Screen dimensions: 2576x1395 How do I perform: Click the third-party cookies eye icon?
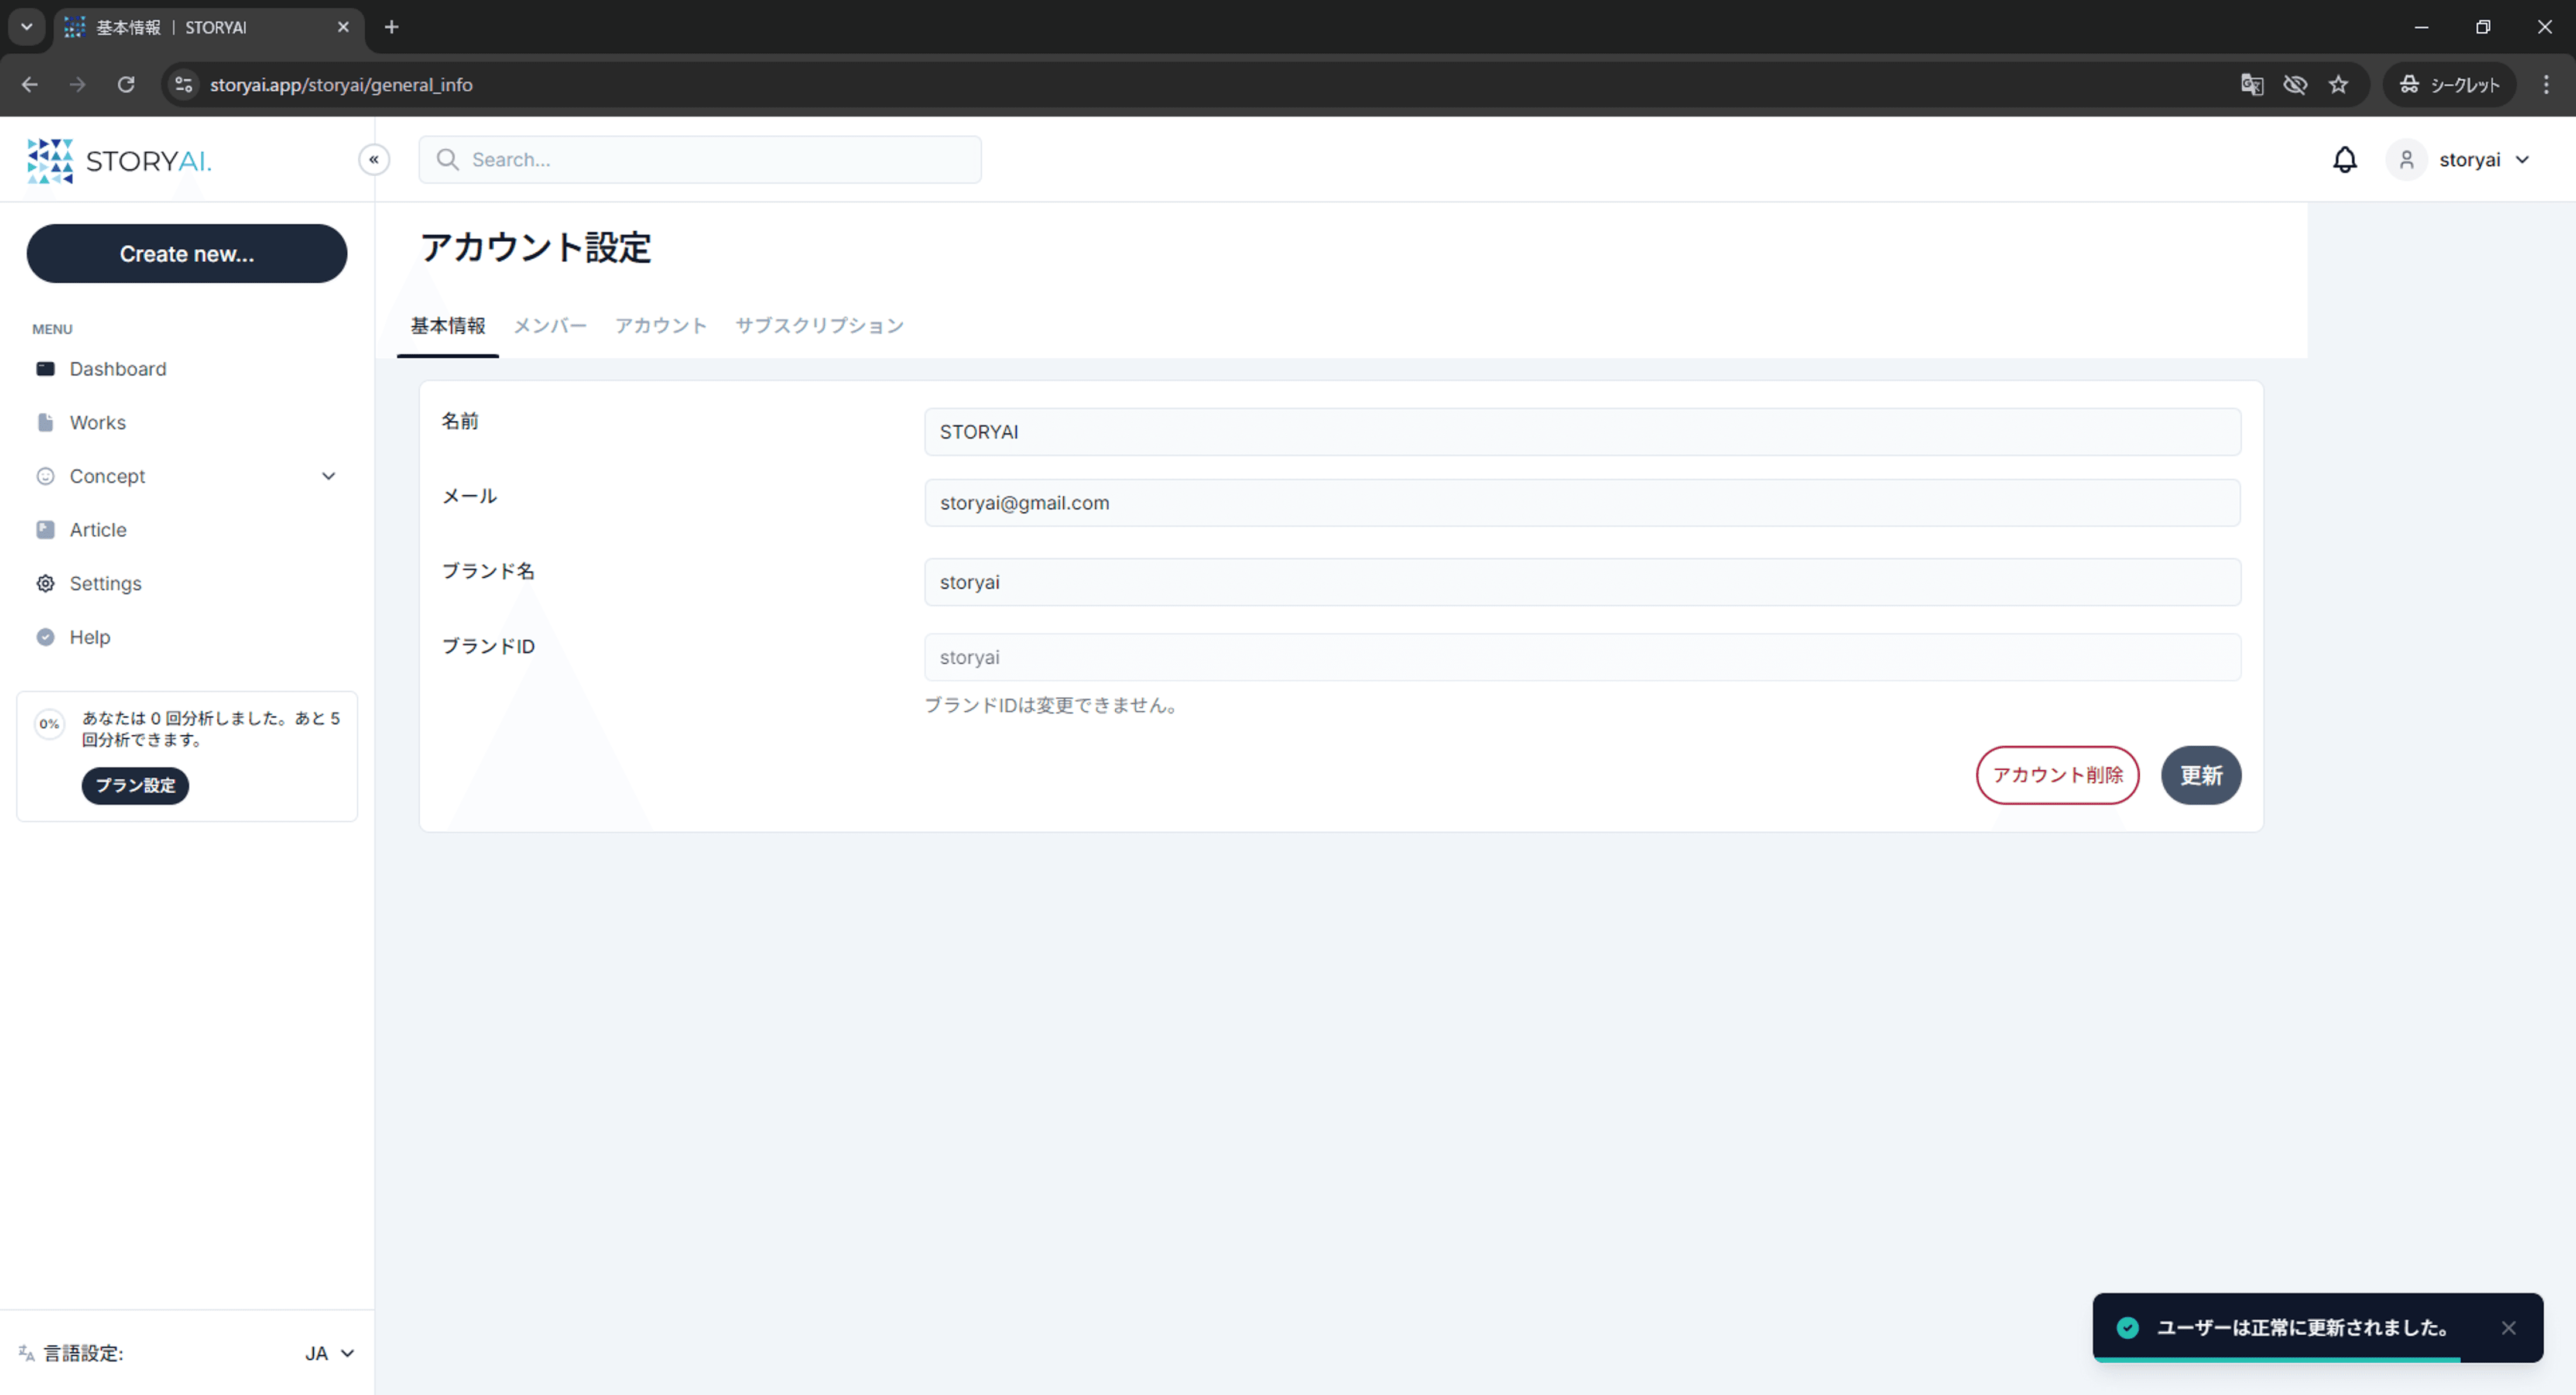(x=2295, y=85)
